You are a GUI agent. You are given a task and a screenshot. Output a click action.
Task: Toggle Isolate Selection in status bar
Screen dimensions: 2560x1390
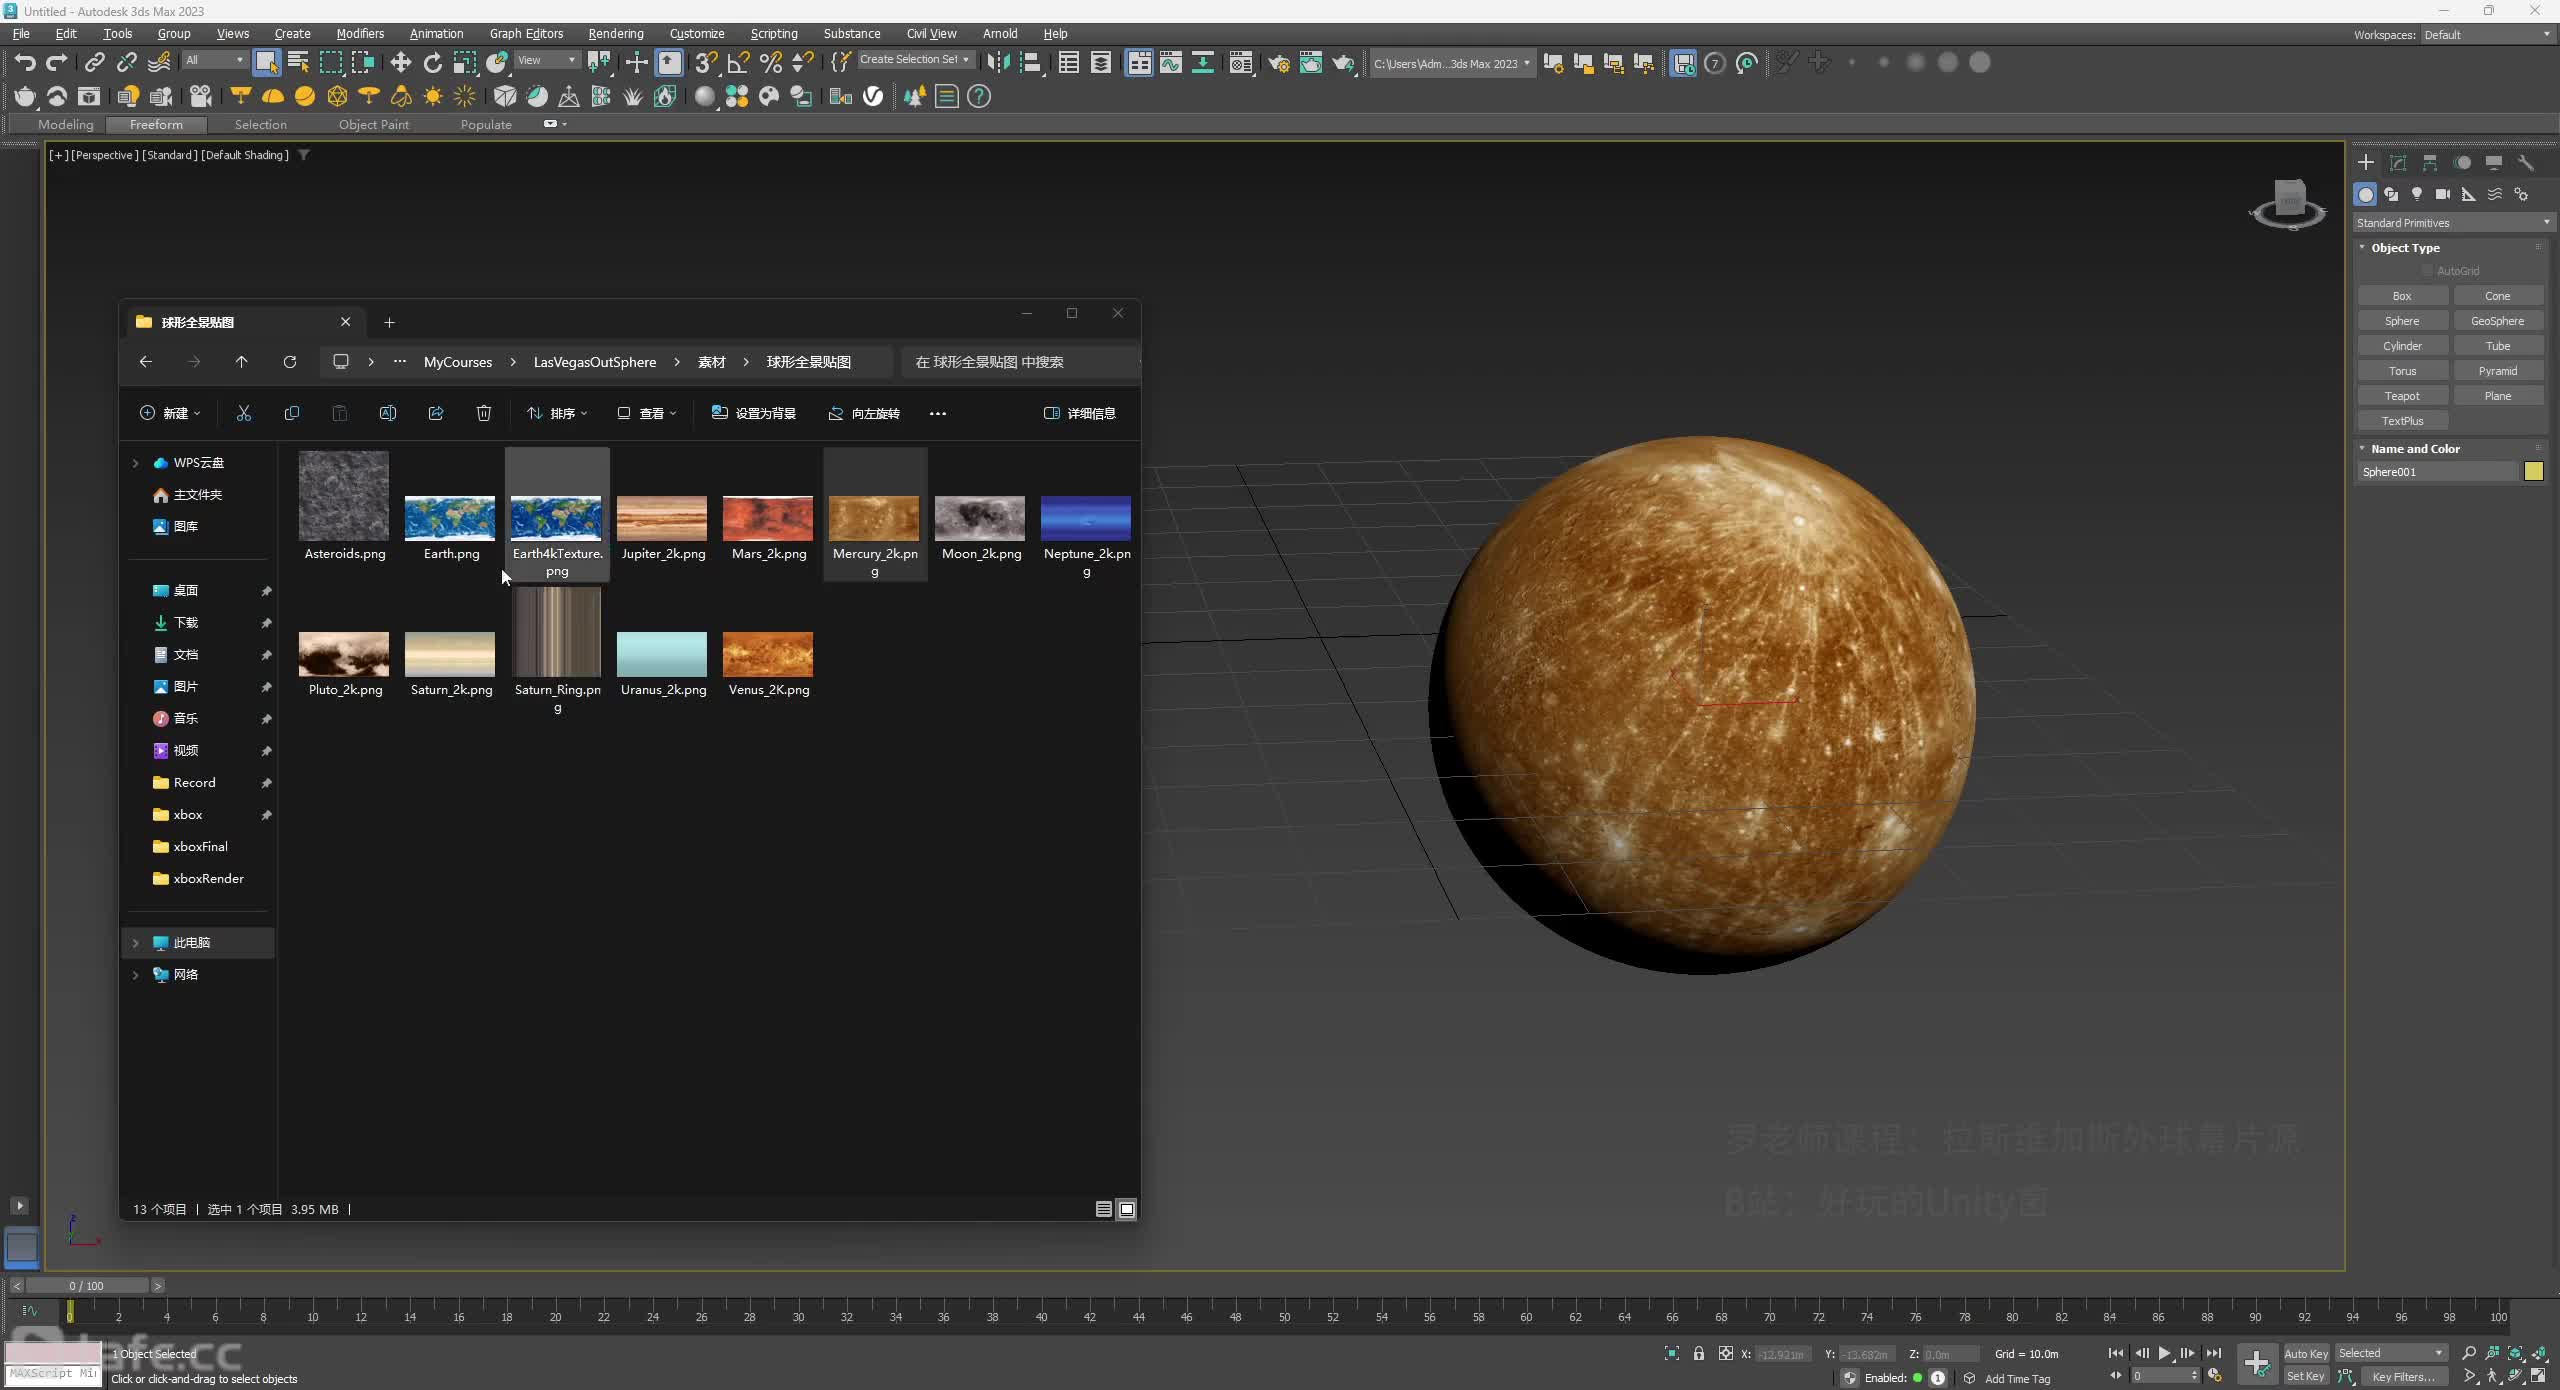pos(1671,1353)
